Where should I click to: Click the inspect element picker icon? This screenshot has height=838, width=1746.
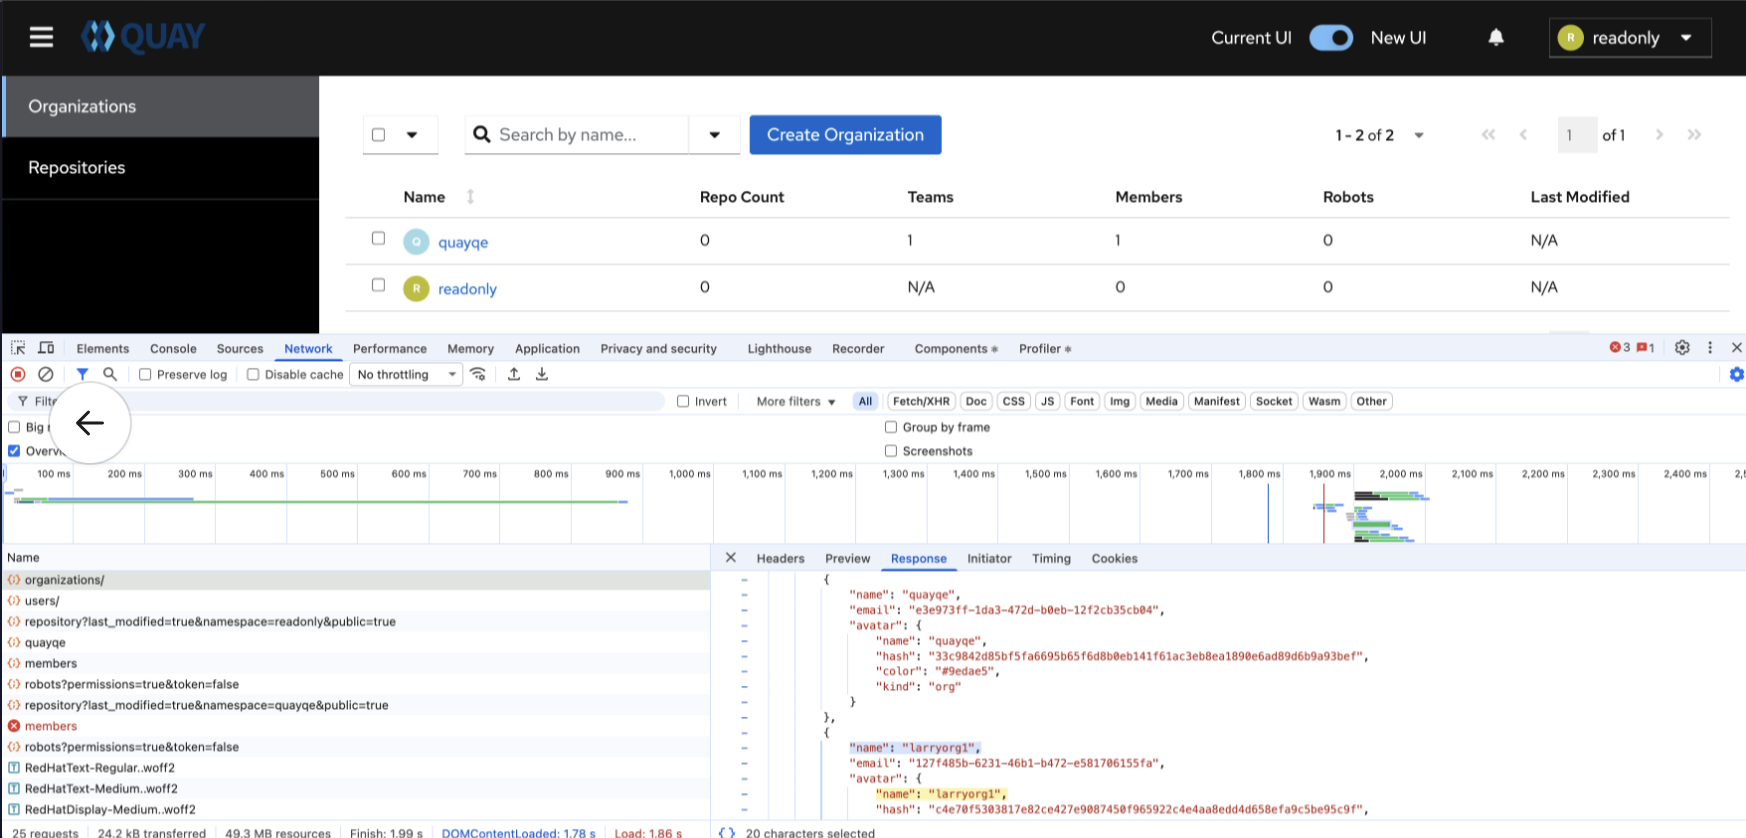(18, 348)
